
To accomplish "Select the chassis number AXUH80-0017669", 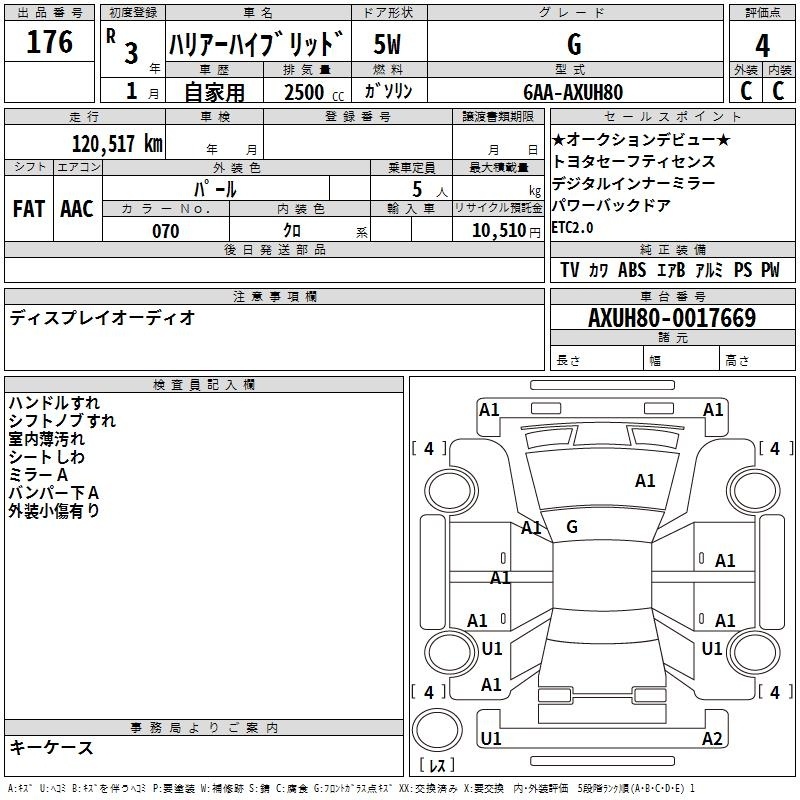I will coord(672,318).
